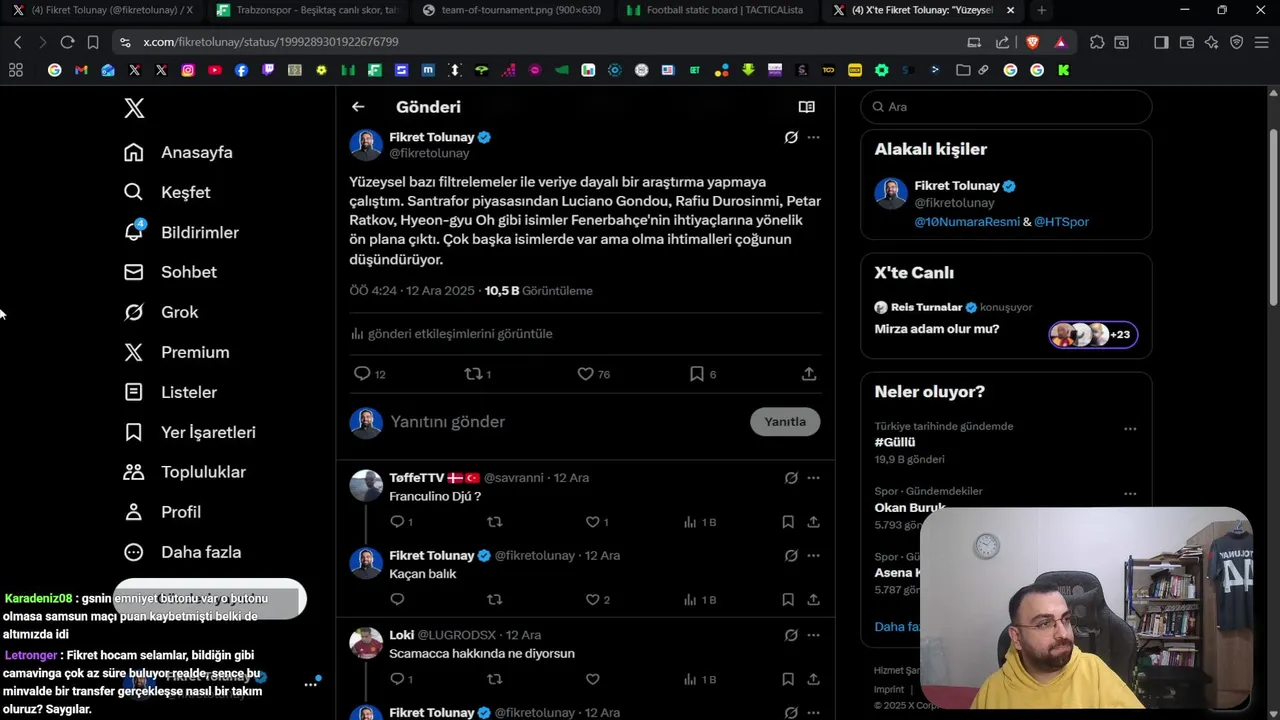Reload the page
The width and height of the screenshot is (1280, 720).
67,42
